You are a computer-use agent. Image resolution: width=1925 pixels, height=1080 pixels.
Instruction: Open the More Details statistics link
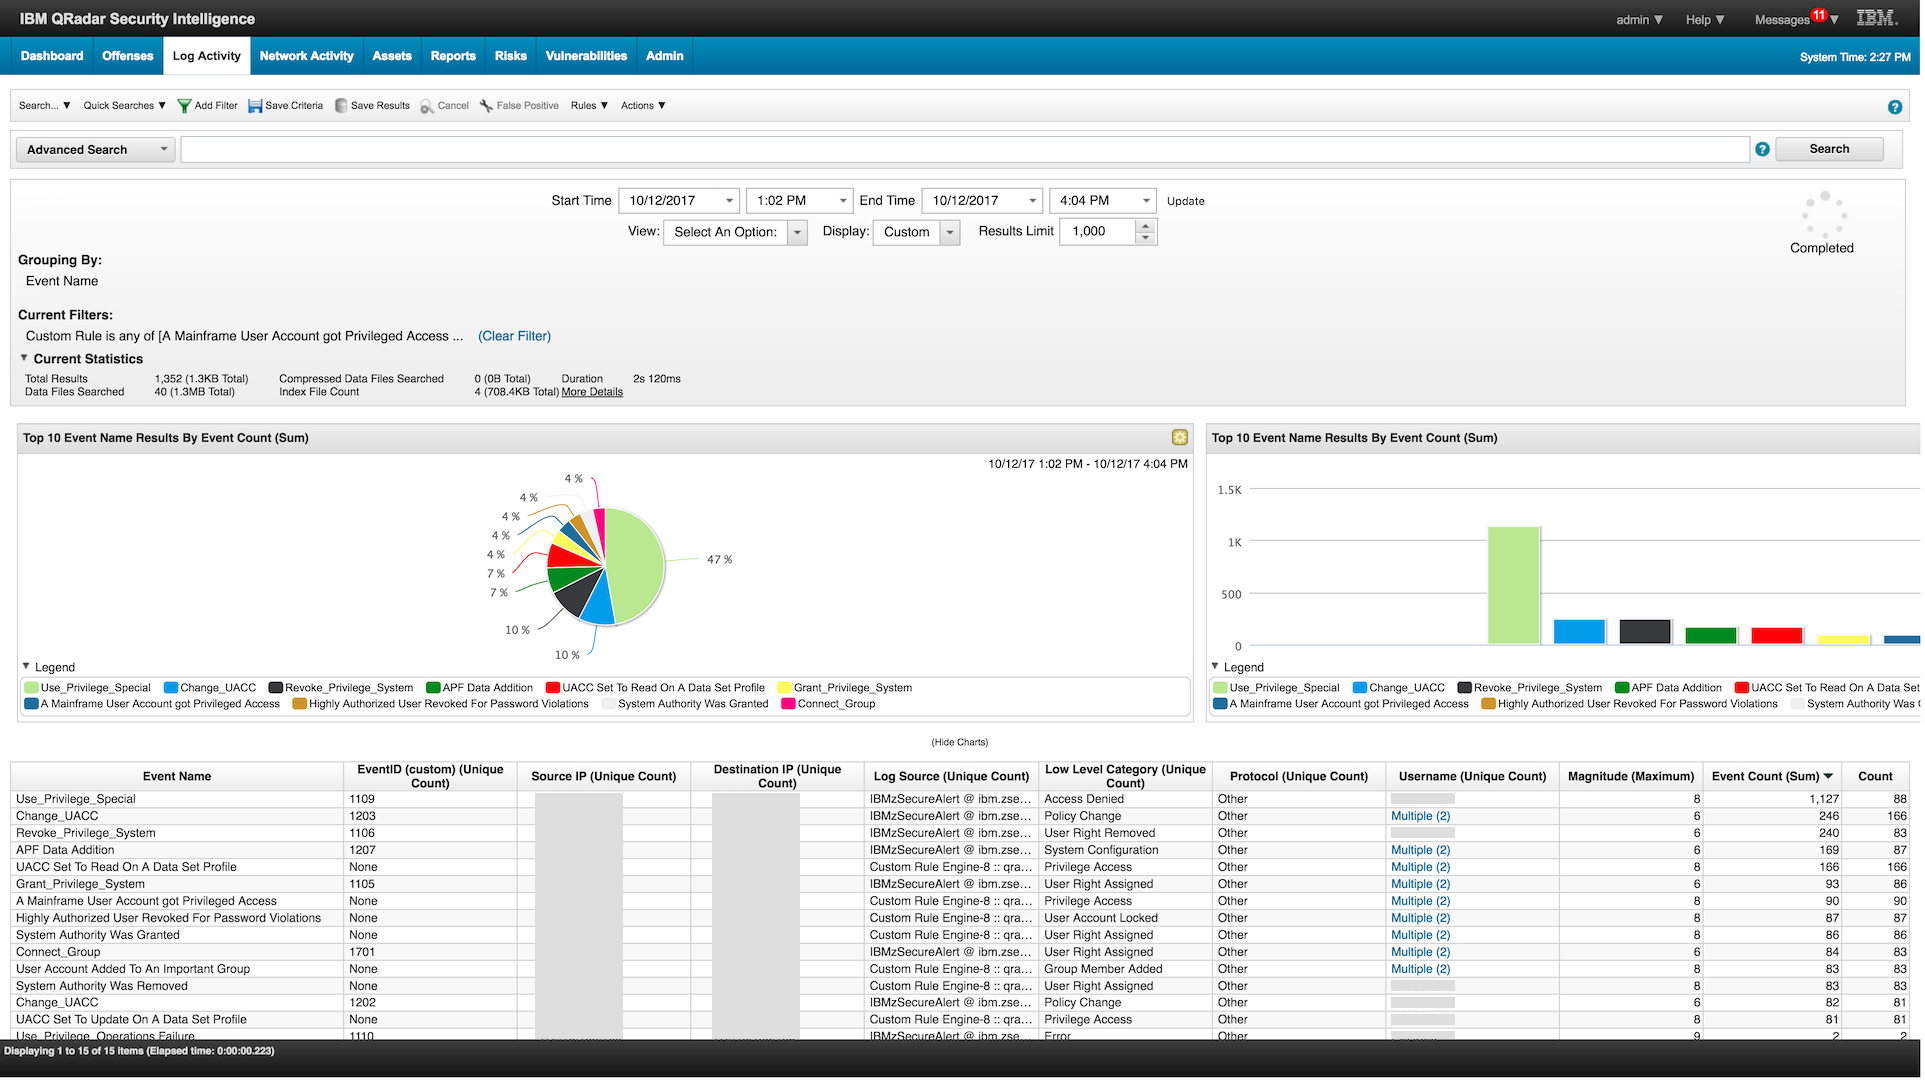click(592, 392)
